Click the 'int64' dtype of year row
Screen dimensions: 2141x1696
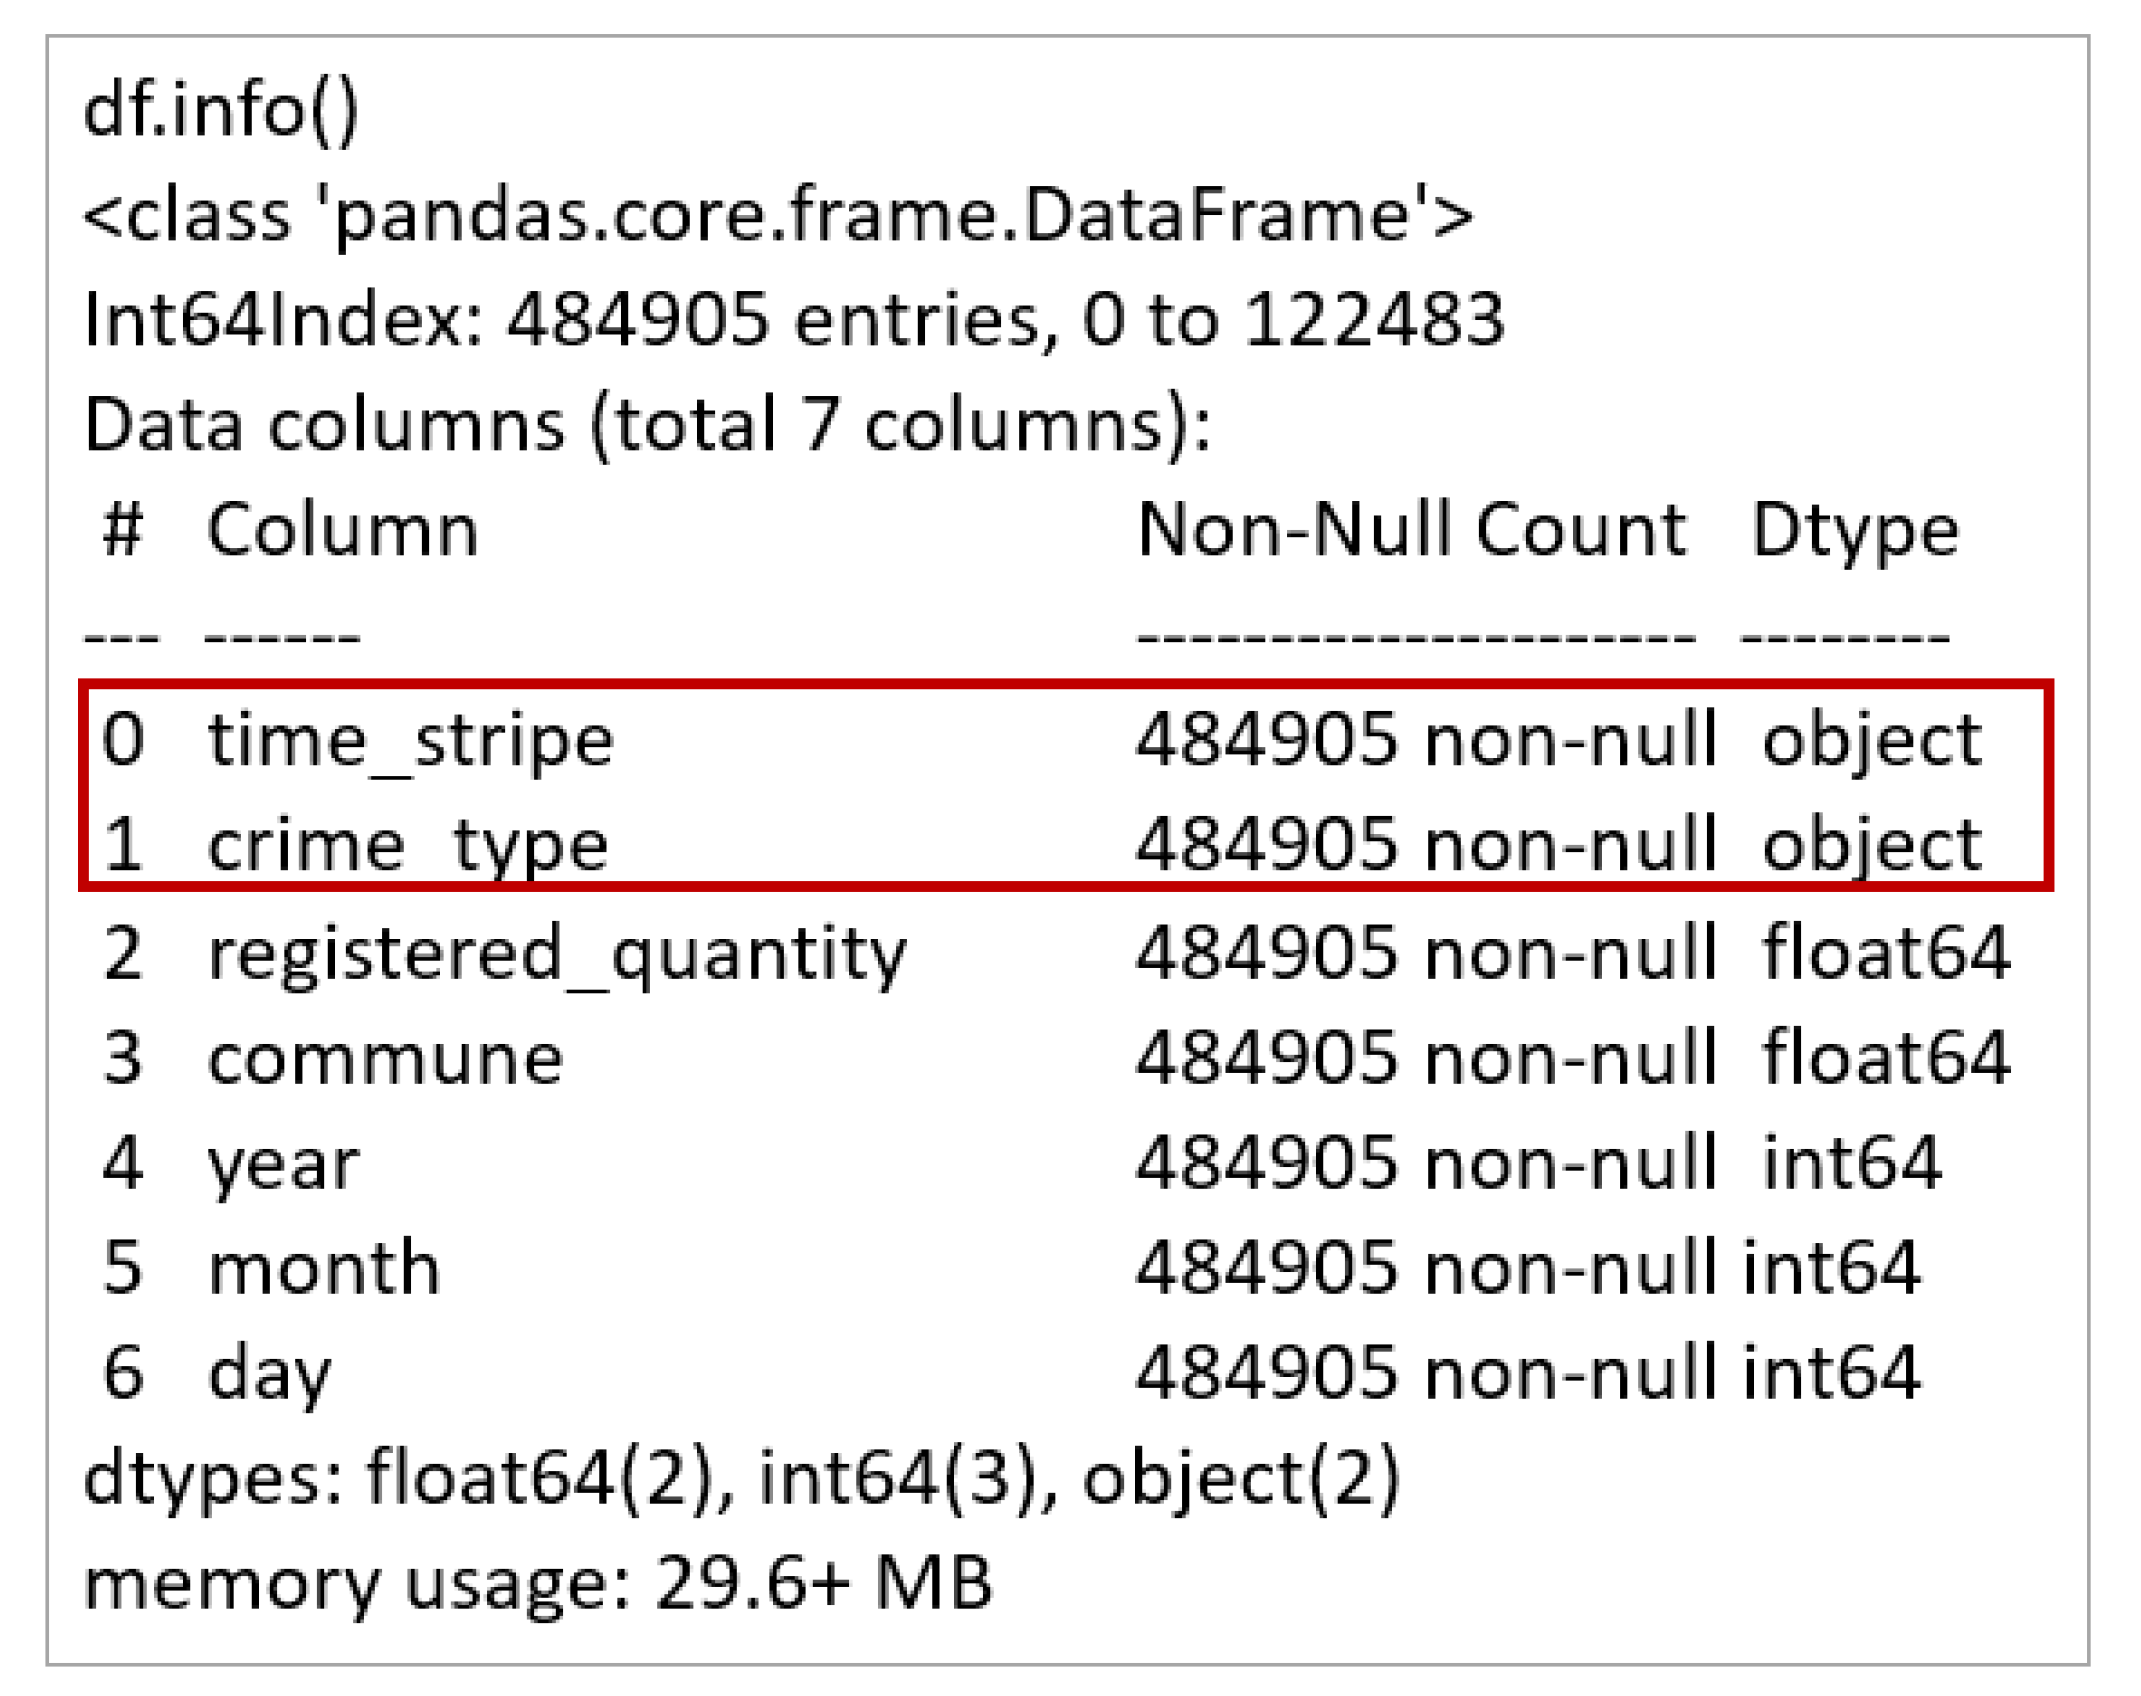tap(1851, 1163)
